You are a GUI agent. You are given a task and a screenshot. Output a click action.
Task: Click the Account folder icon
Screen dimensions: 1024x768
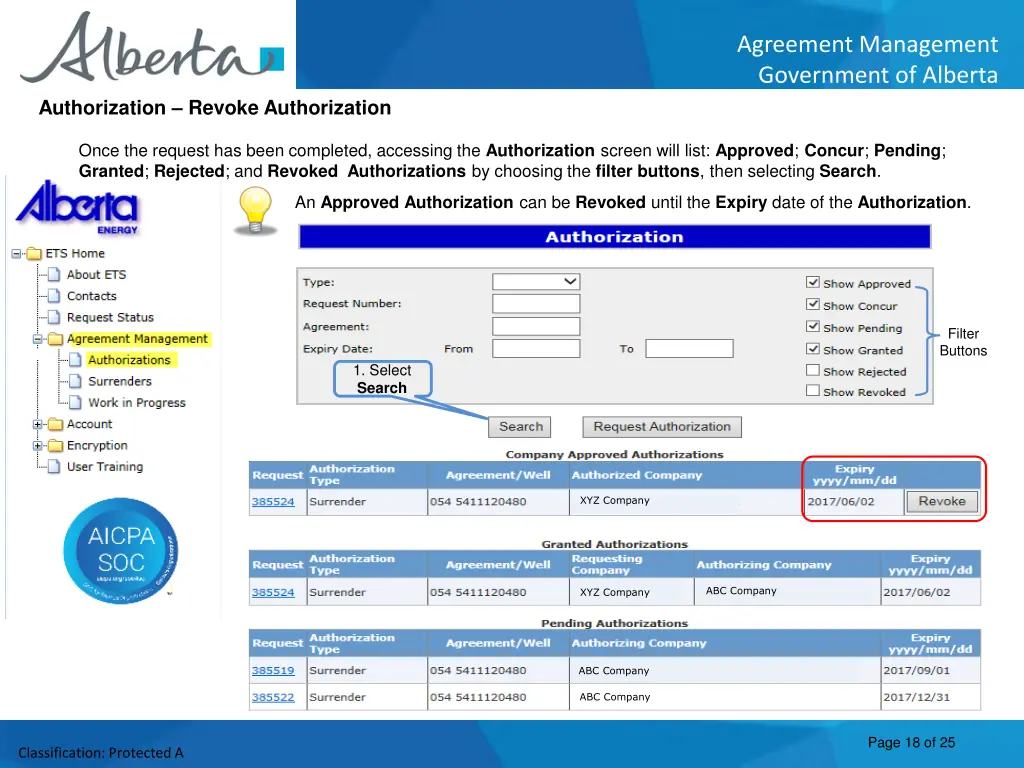tap(56, 424)
